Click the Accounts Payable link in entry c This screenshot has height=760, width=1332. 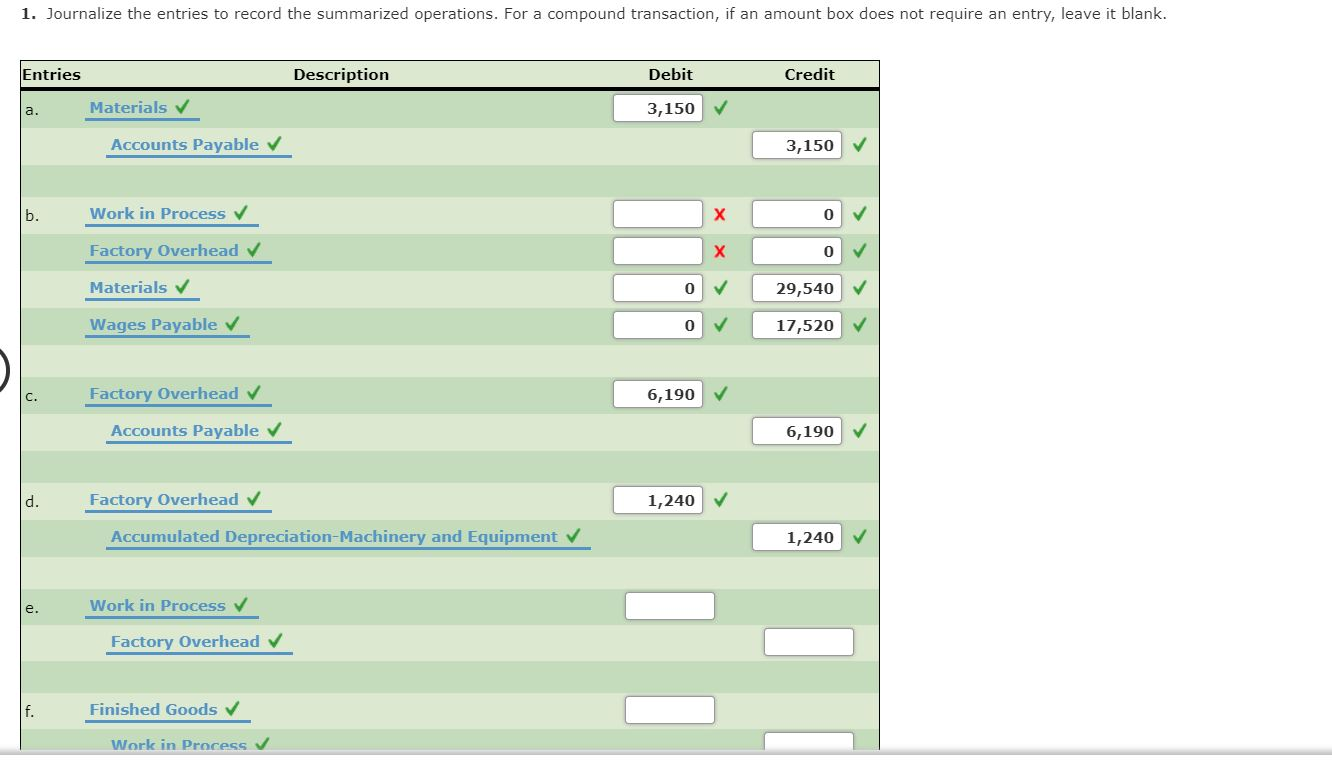pos(185,430)
